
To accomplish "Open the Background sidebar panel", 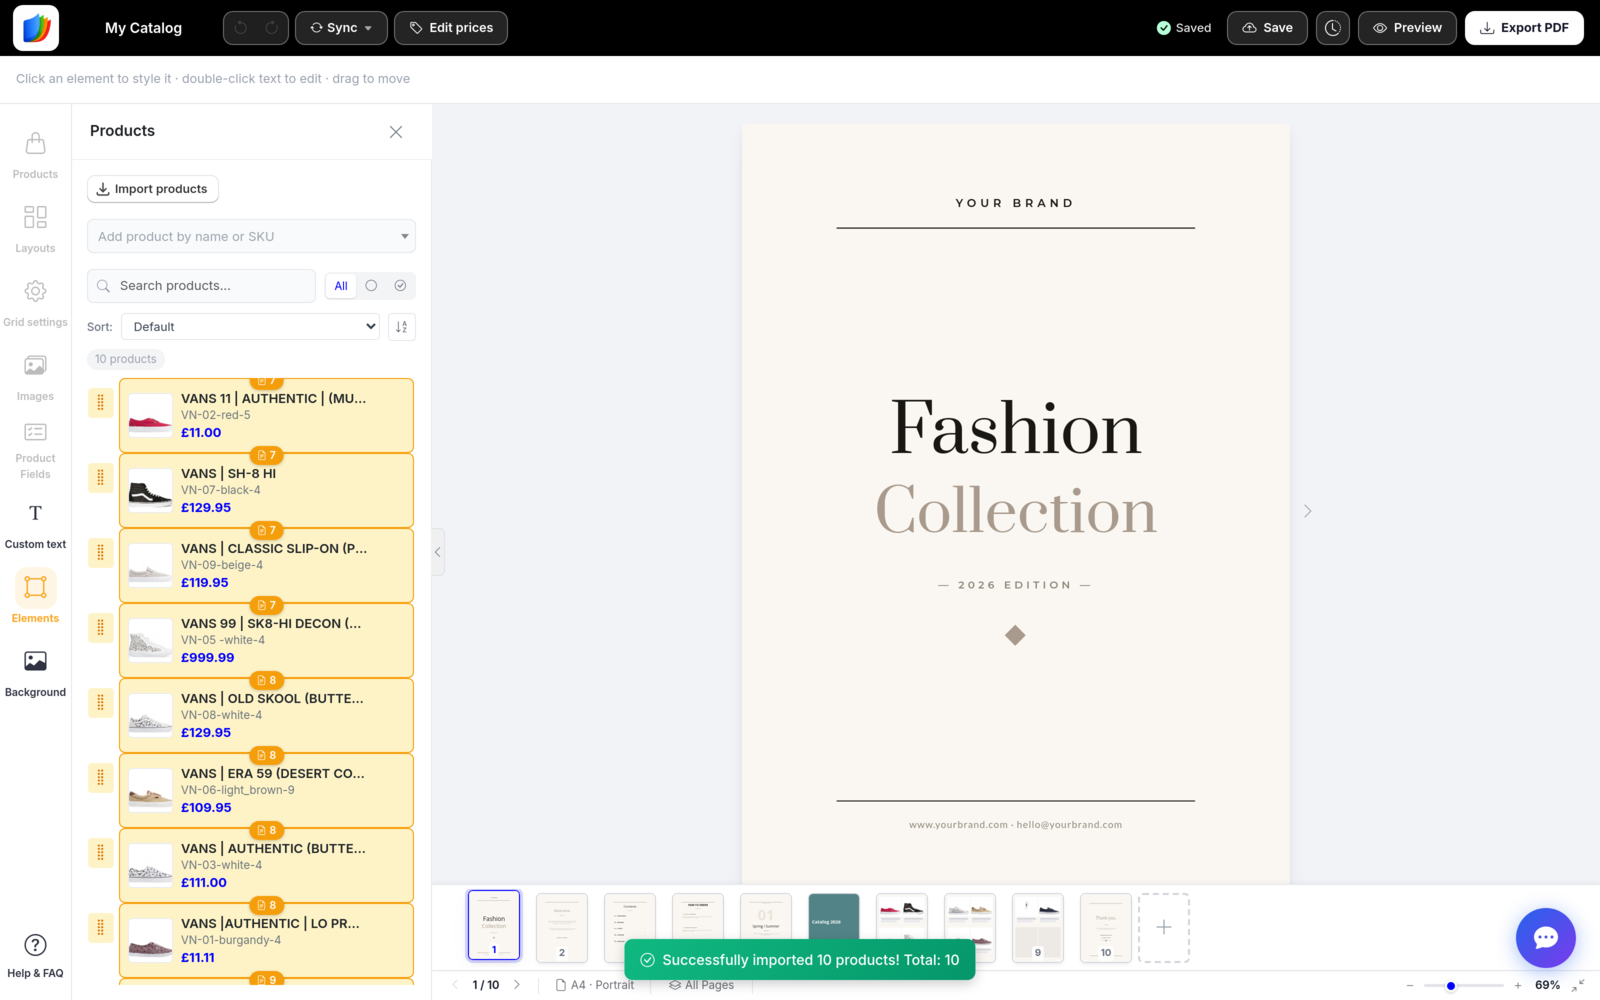I will [35, 673].
